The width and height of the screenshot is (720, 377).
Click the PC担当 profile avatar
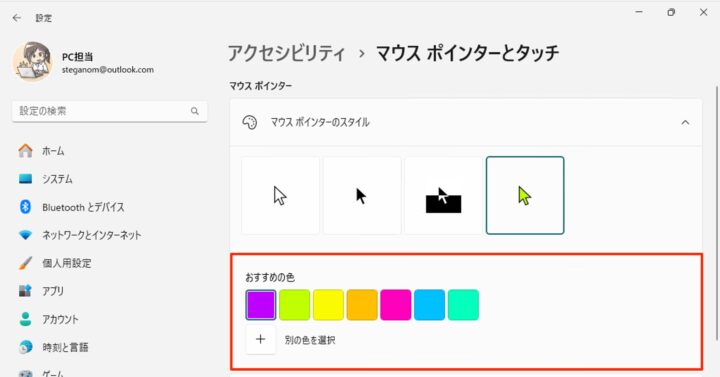pos(33,62)
